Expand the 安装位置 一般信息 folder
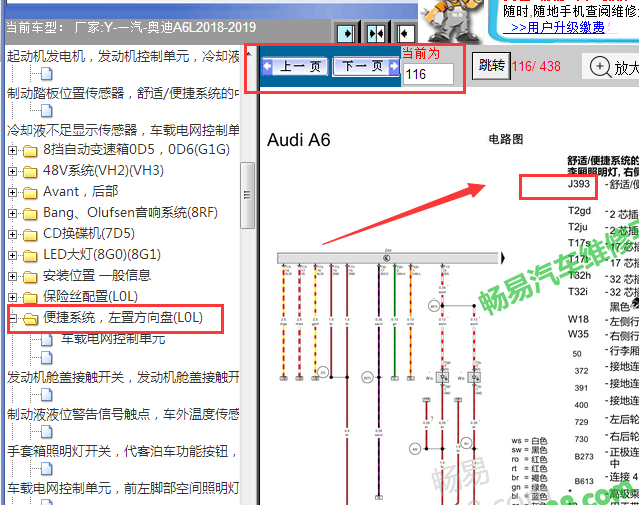 (x=12, y=276)
